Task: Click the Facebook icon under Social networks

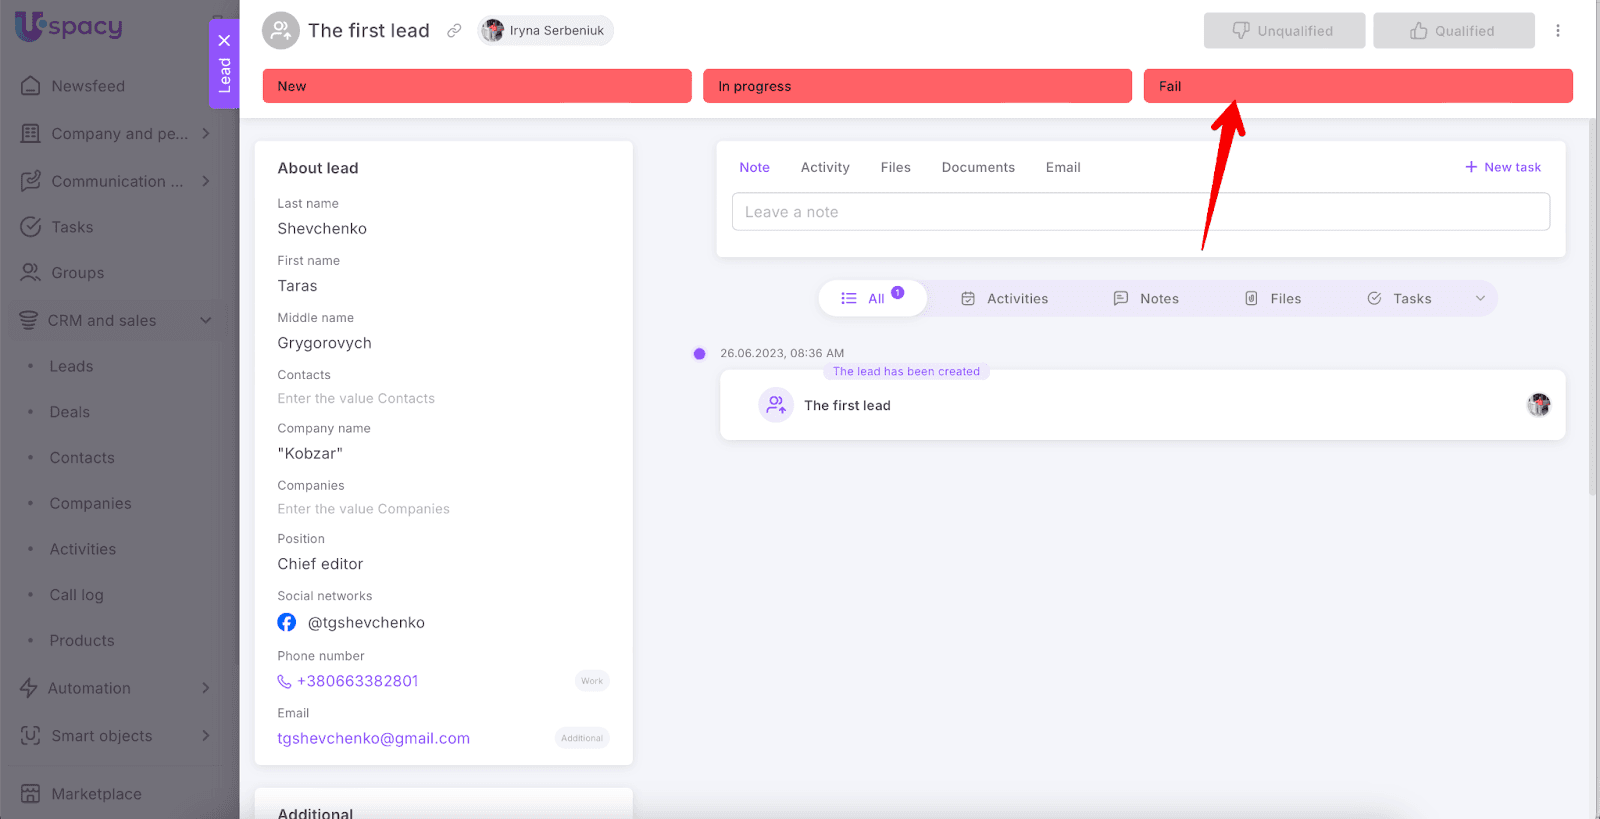Action: [x=287, y=622]
